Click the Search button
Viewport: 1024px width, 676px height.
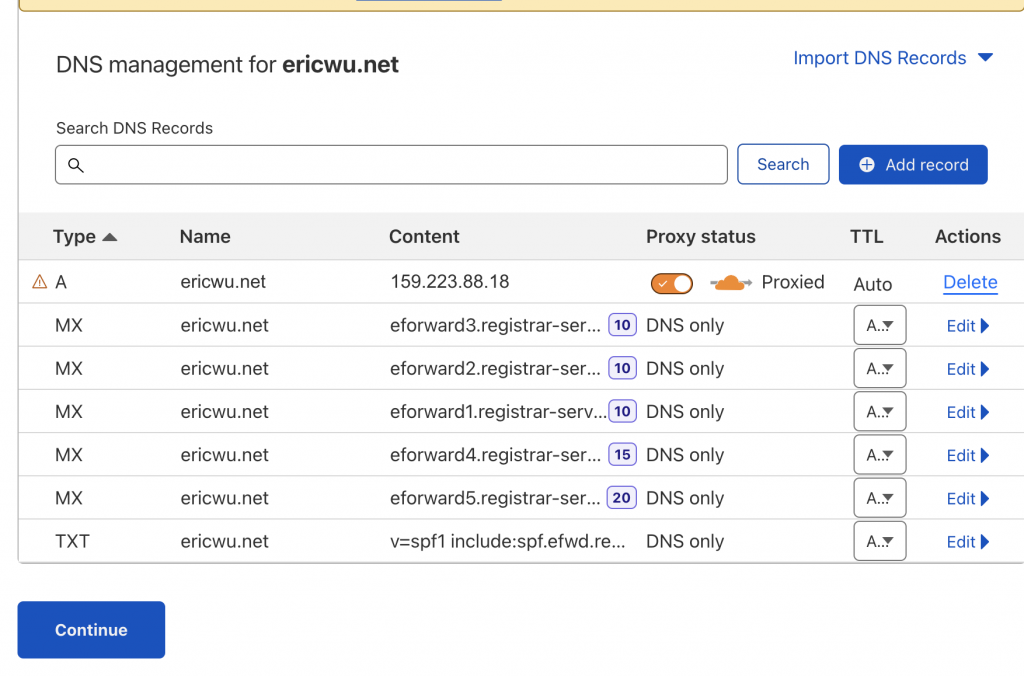pyautogui.click(x=783, y=165)
